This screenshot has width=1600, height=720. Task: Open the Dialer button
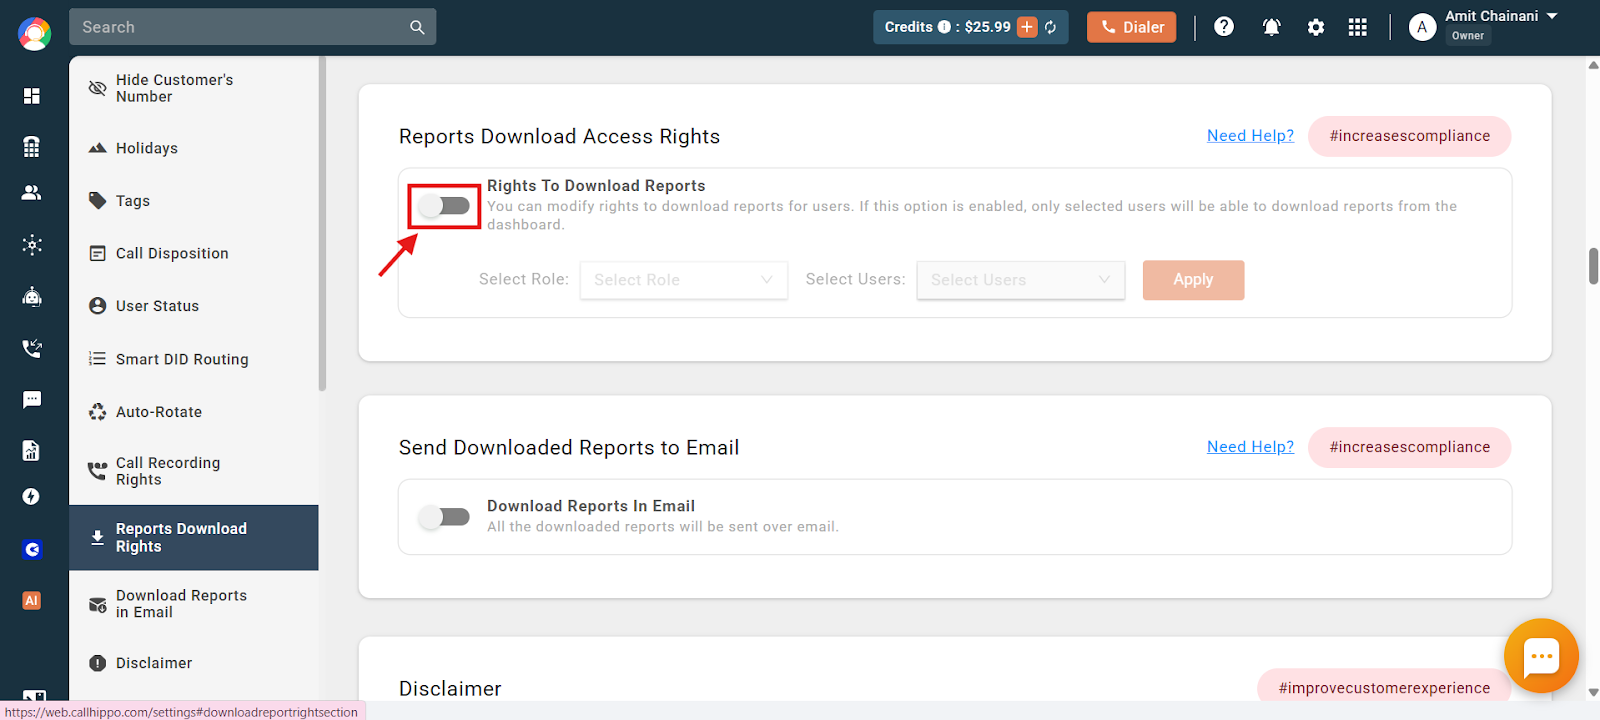1131,27
